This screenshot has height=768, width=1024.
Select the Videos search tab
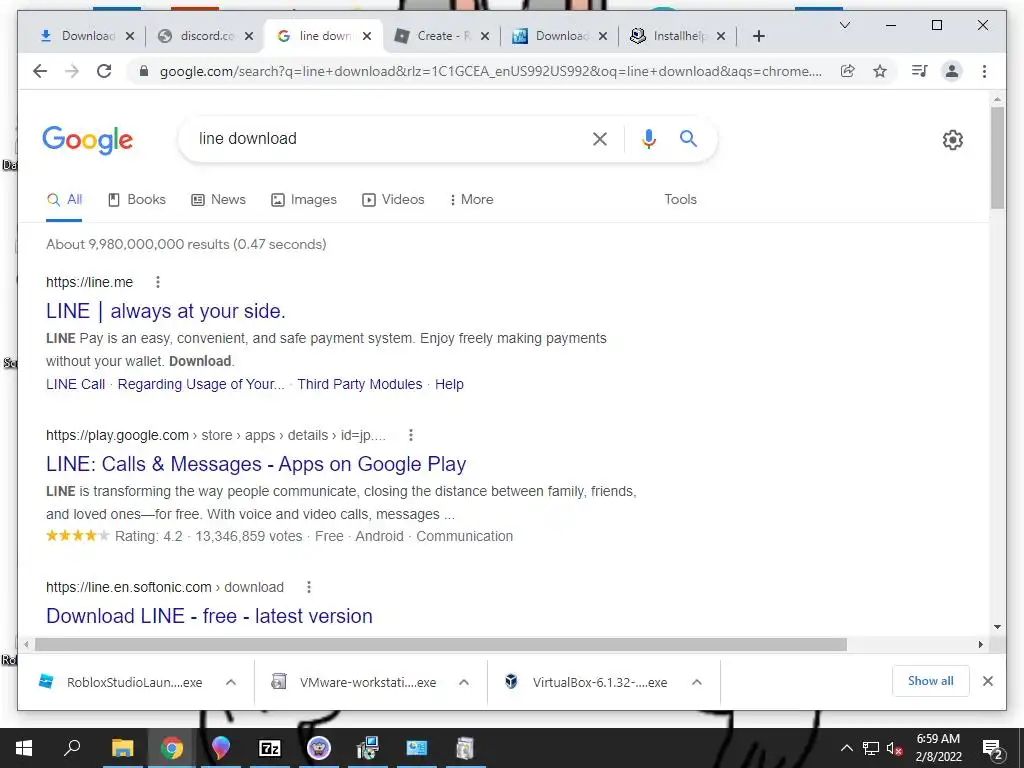(393, 200)
